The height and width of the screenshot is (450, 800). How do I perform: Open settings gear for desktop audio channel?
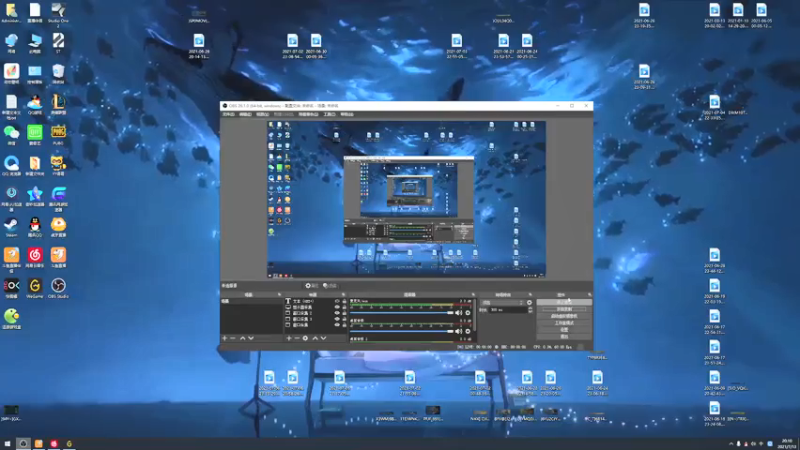tap(468, 332)
